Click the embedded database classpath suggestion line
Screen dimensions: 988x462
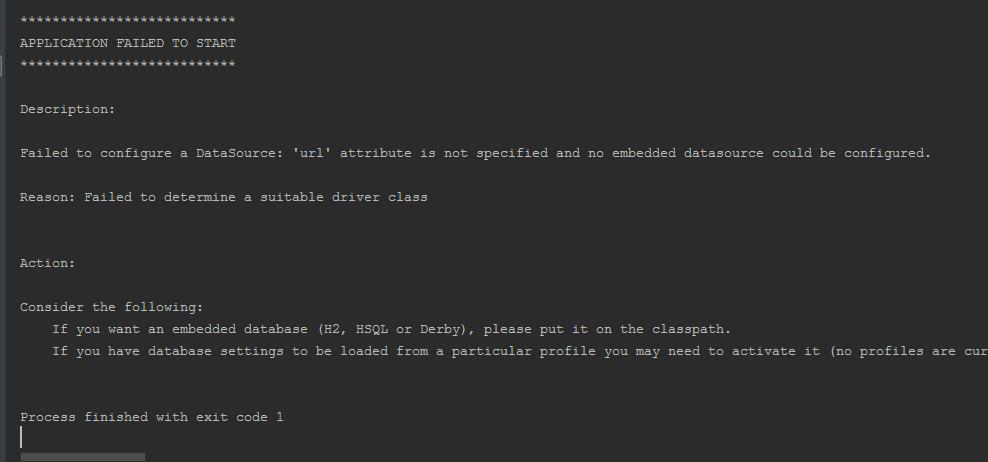pyautogui.click(x=392, y=329)
